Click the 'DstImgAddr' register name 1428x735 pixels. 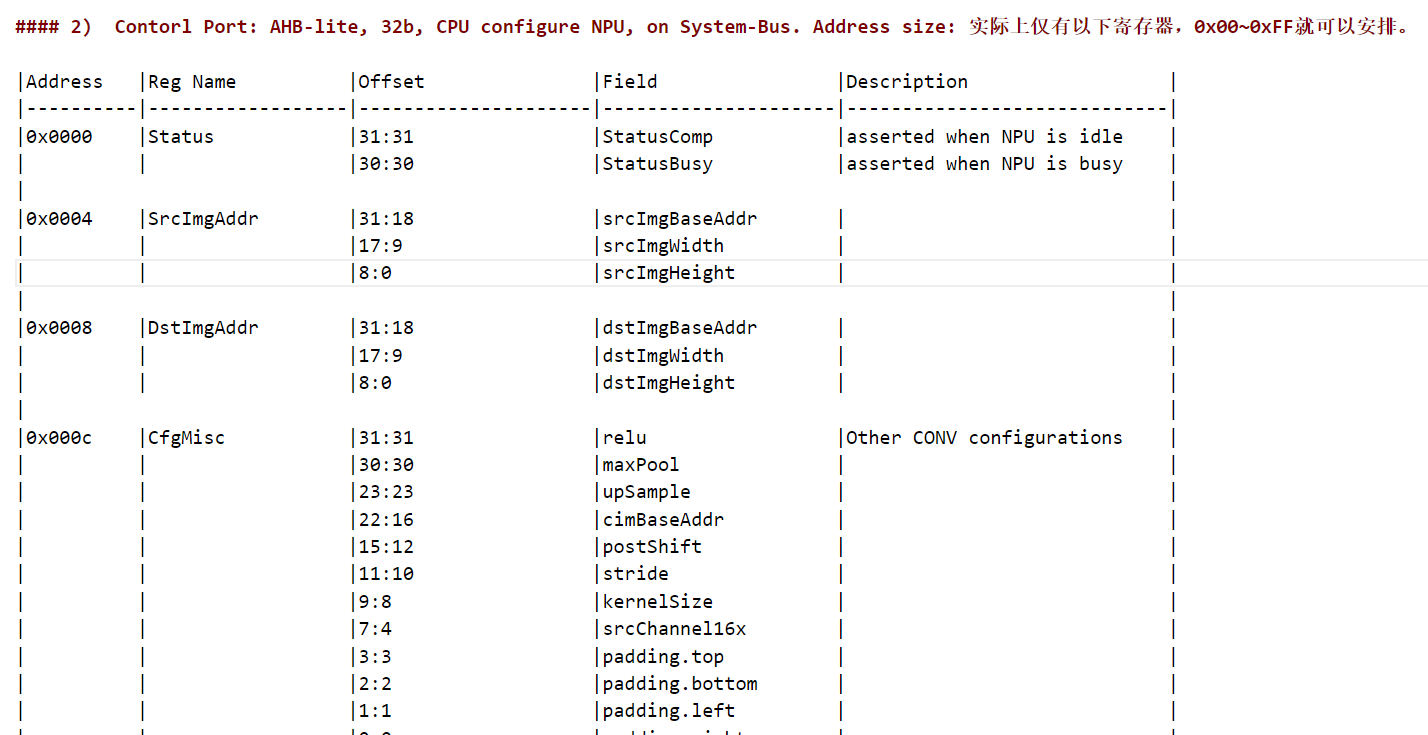click(x=203, y=328)
